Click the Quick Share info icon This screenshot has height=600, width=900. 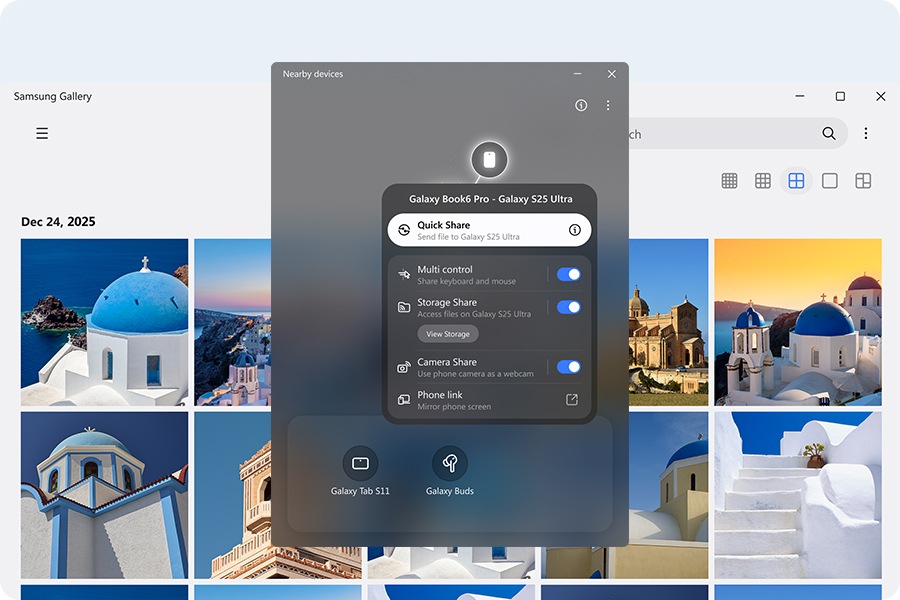tap(575, 230)
